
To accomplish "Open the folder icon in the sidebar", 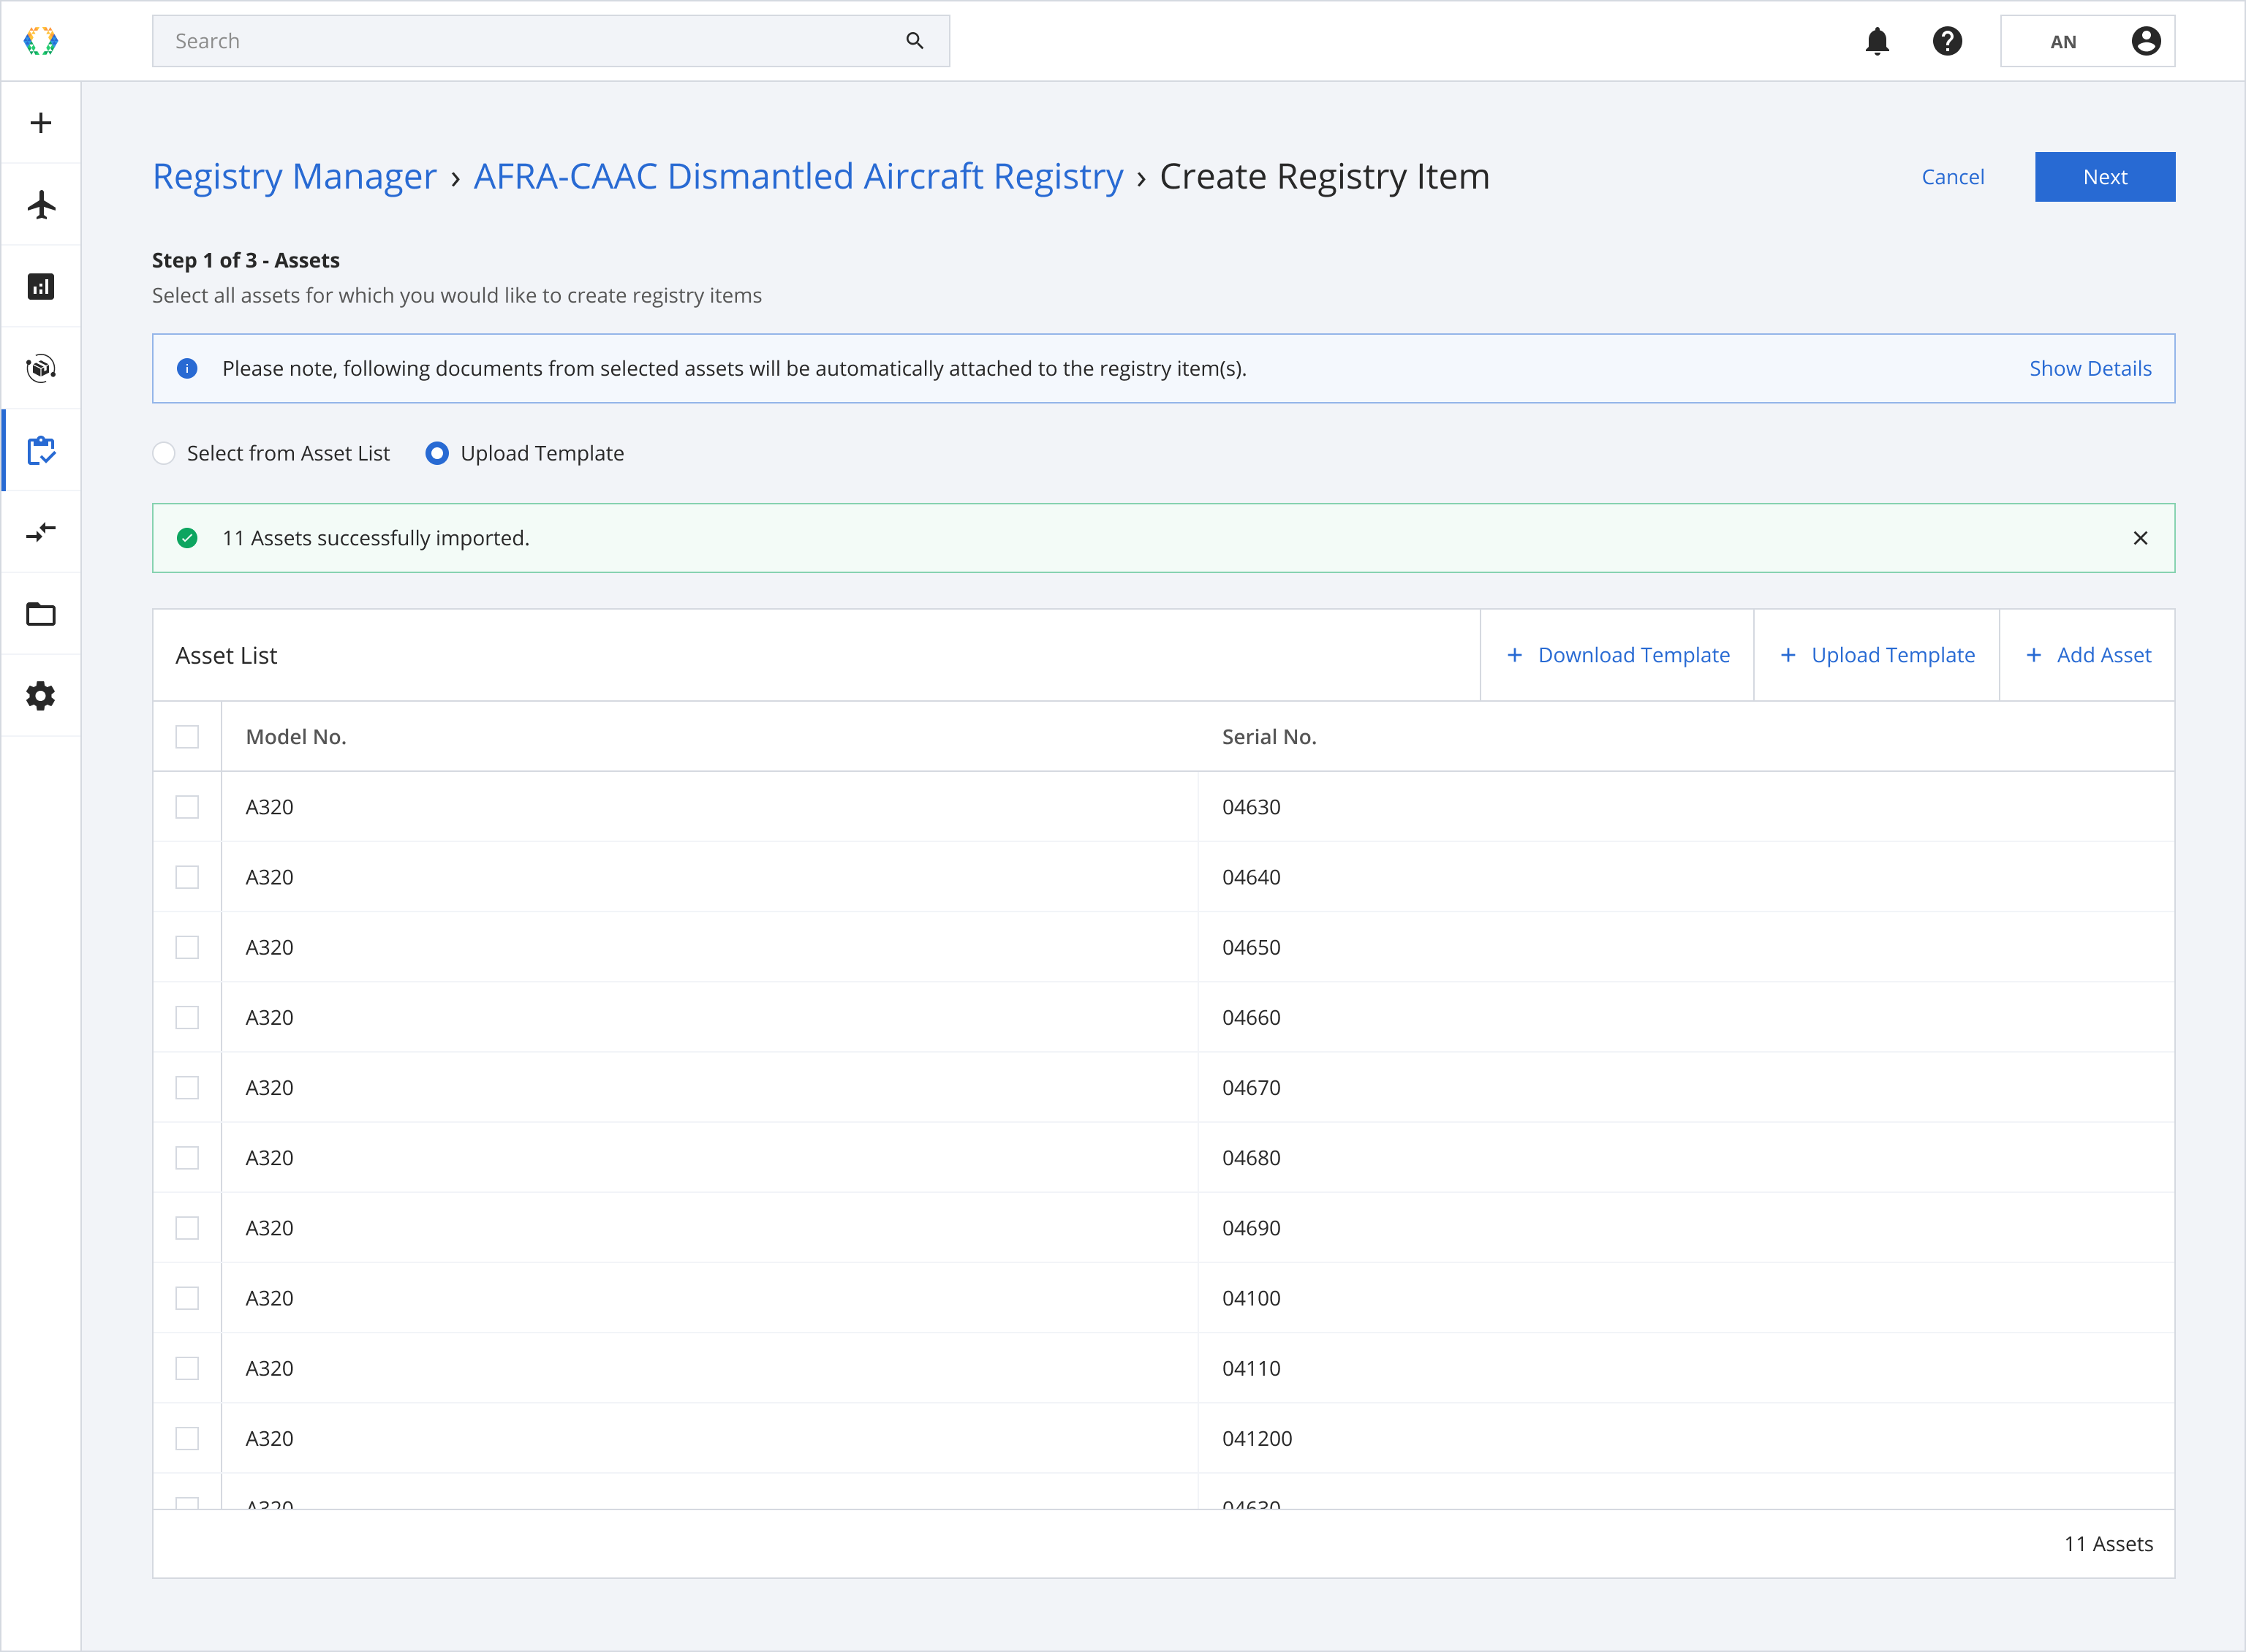I will click(x=41, y=614).
